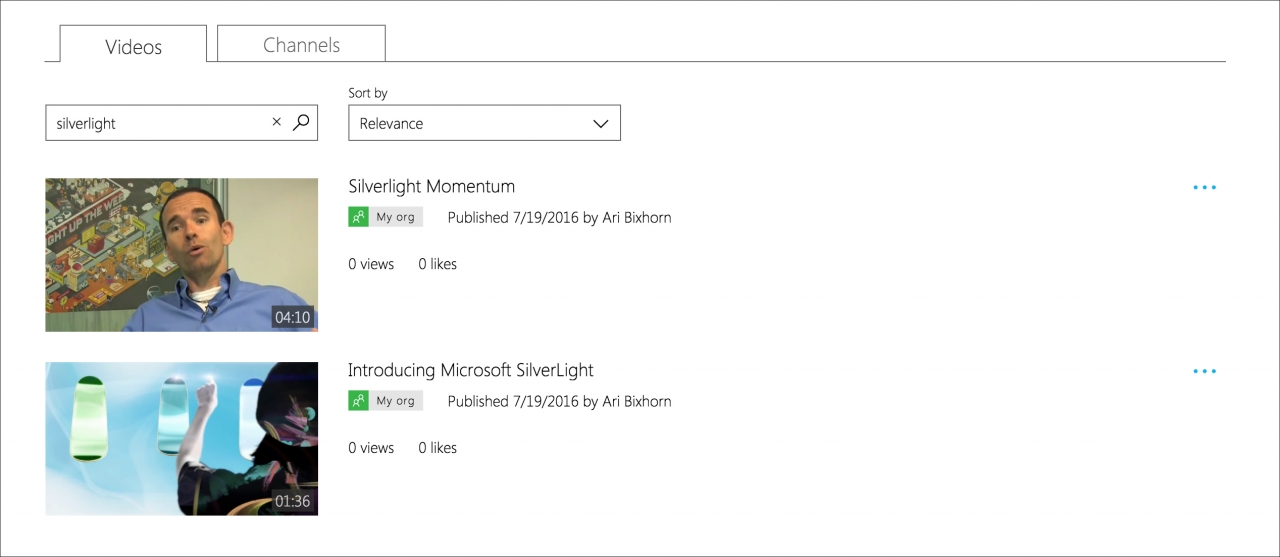Play the Silverlight Momentum thumbnail
The image size is (1280, 557).
(x=181, y=255)
